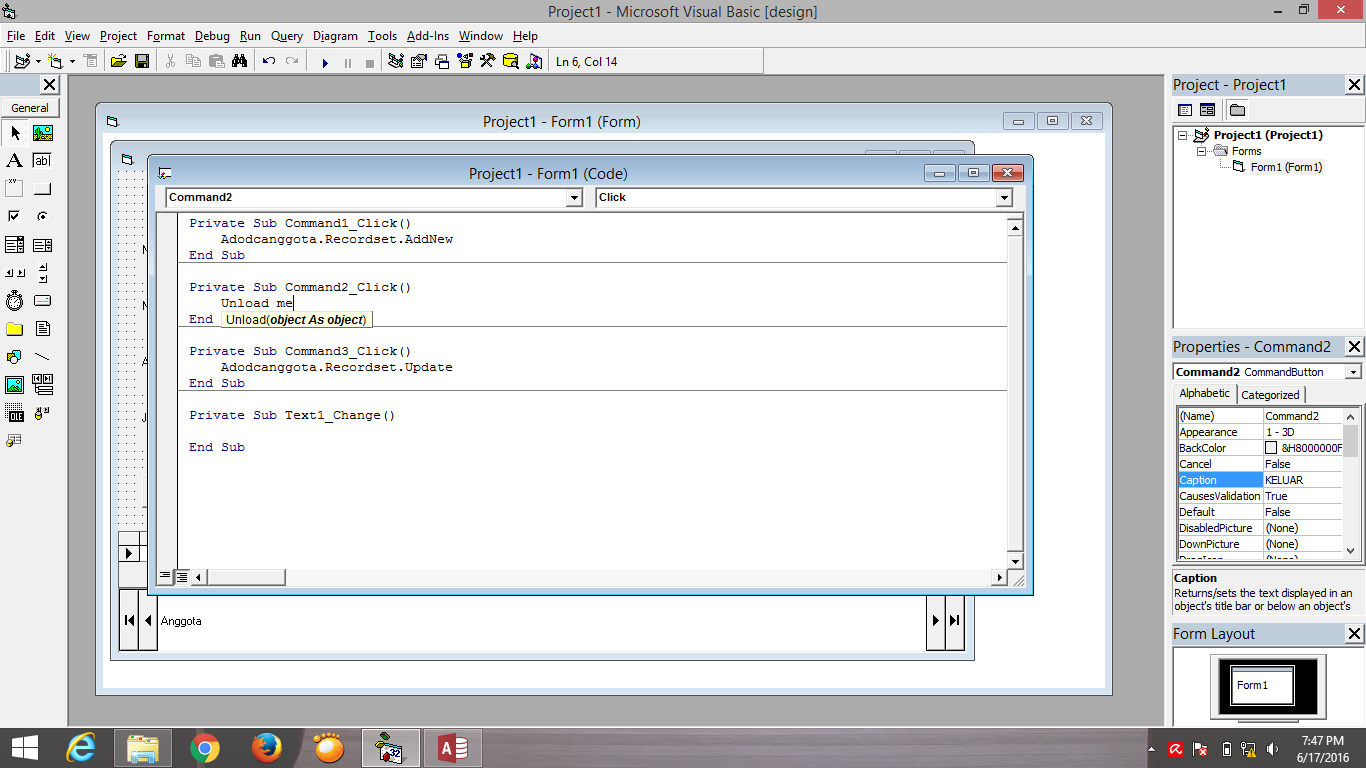Click the code line Adodcanggota.Recordset.Update
This screenshot has height=768, width=1366.
[337, 367]
